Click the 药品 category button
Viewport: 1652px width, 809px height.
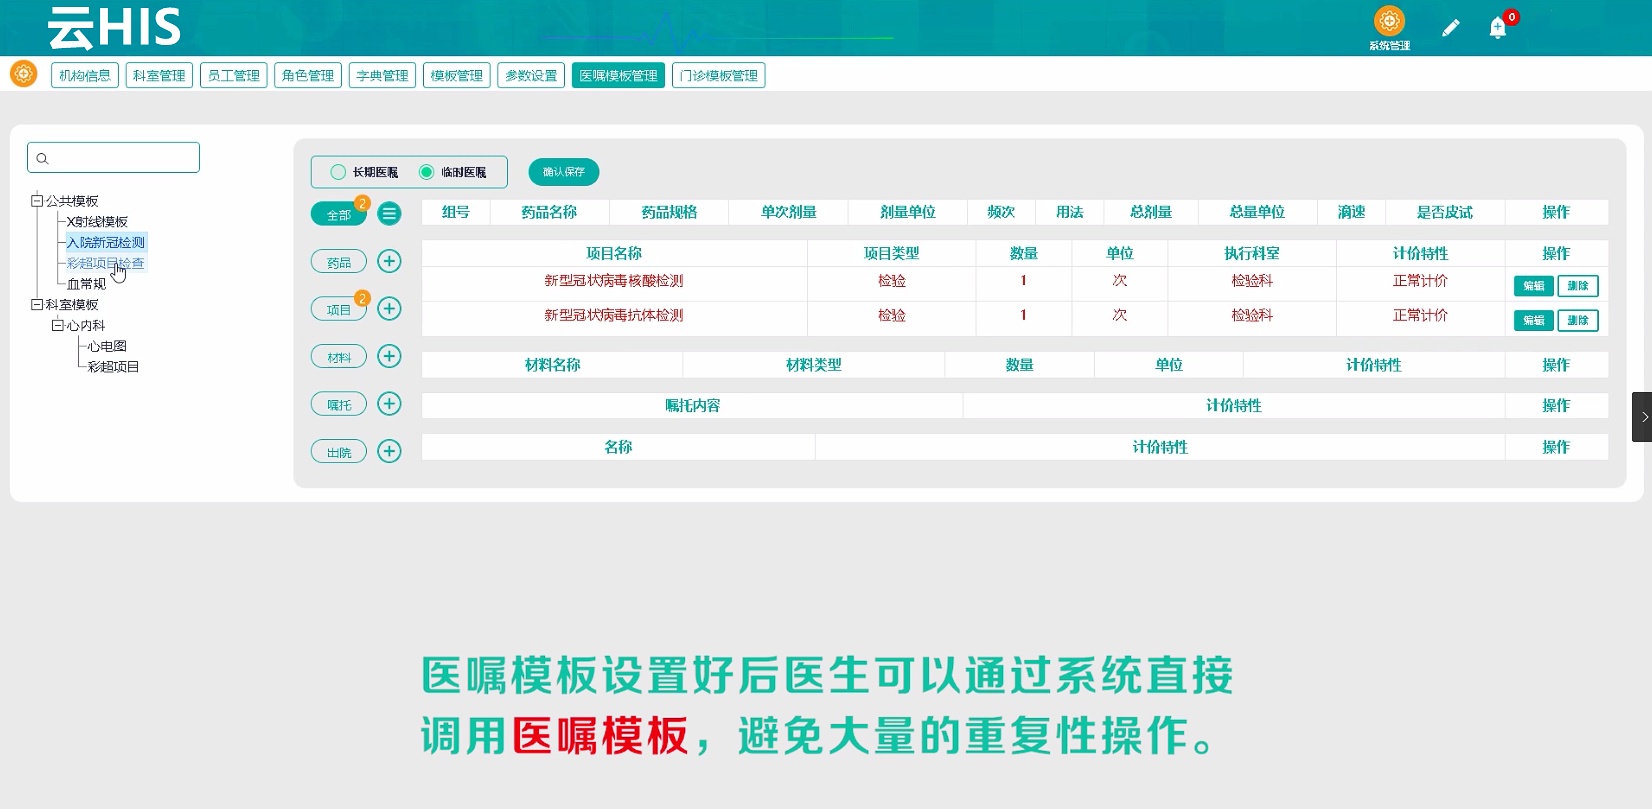tap(339, 262)
